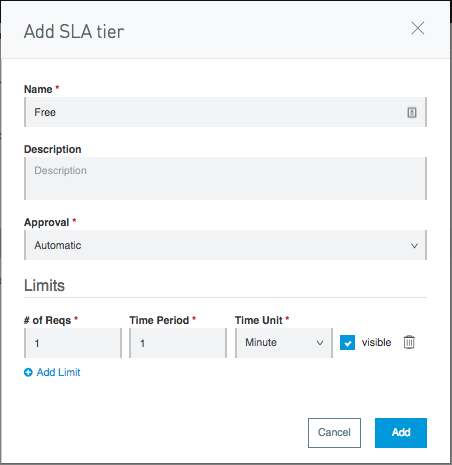This screenshot has height=465, width=452.
Task: Uncheck the visible checkbox
Action: coord(347,343)
